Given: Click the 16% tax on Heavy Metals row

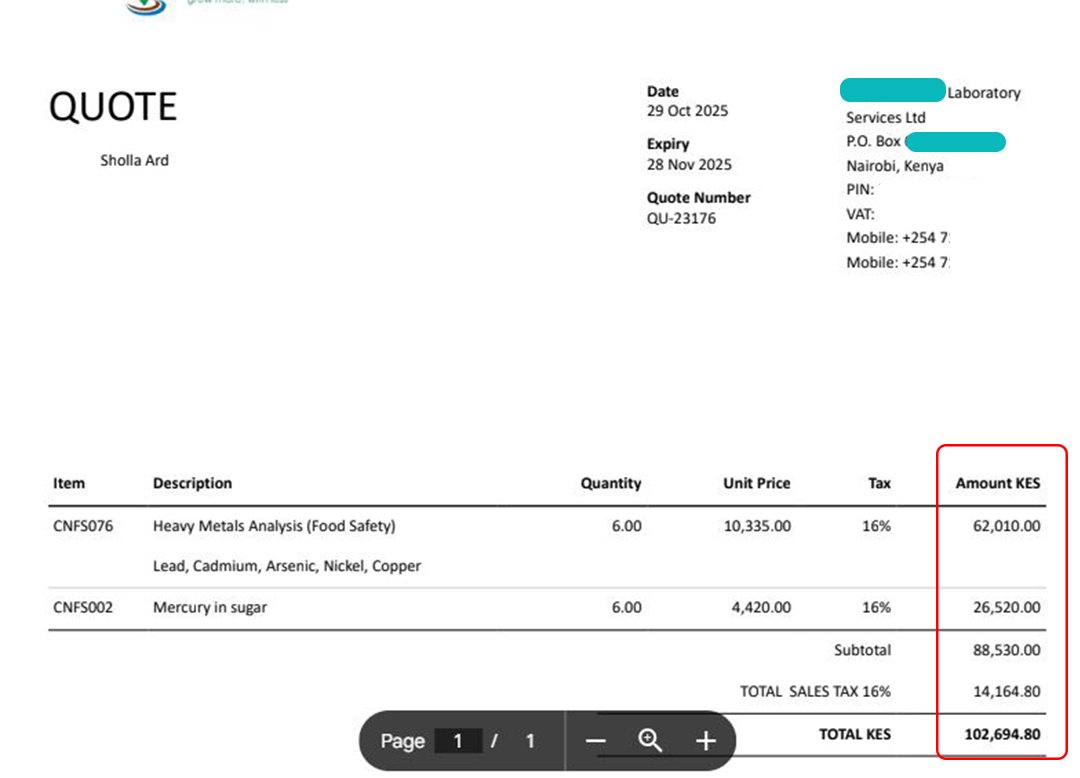Looking at the screenshot, I should tap(876, 526).
